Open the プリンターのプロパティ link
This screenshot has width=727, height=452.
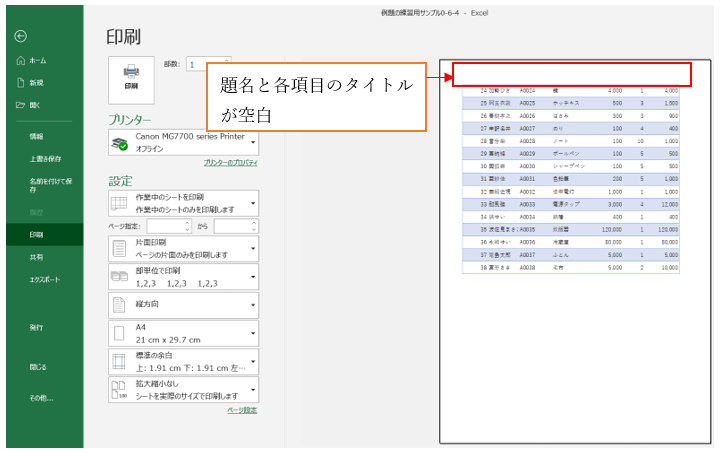coord(229,162)
